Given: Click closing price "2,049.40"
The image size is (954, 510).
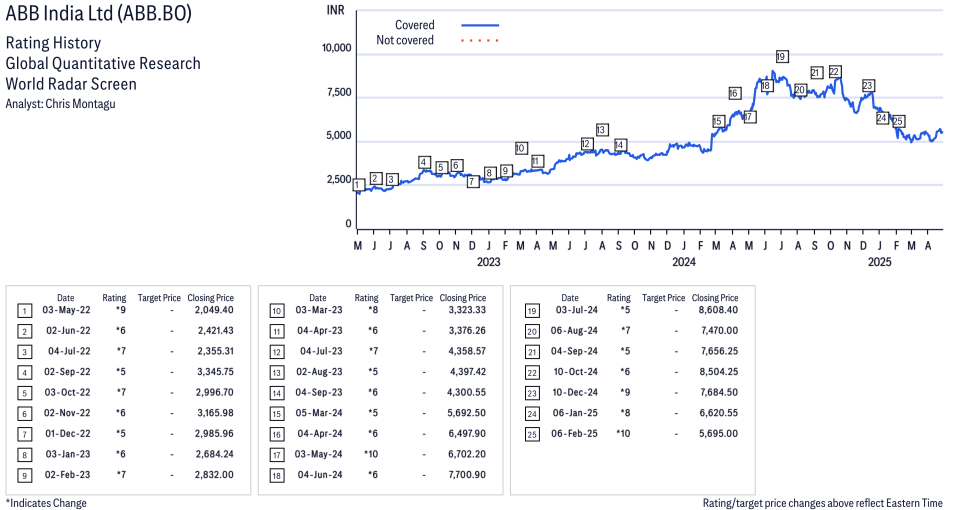Looking at the screenshot, I should 214,310.
